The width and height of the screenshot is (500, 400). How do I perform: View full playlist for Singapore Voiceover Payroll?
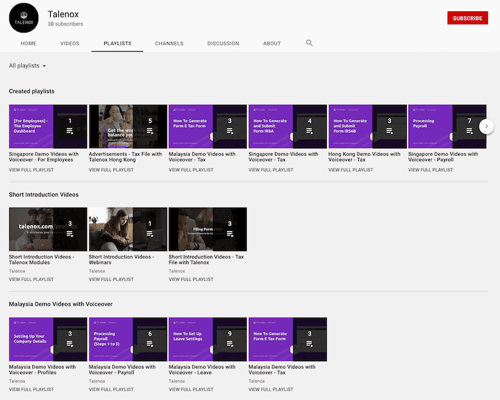(x=430, y=170)
